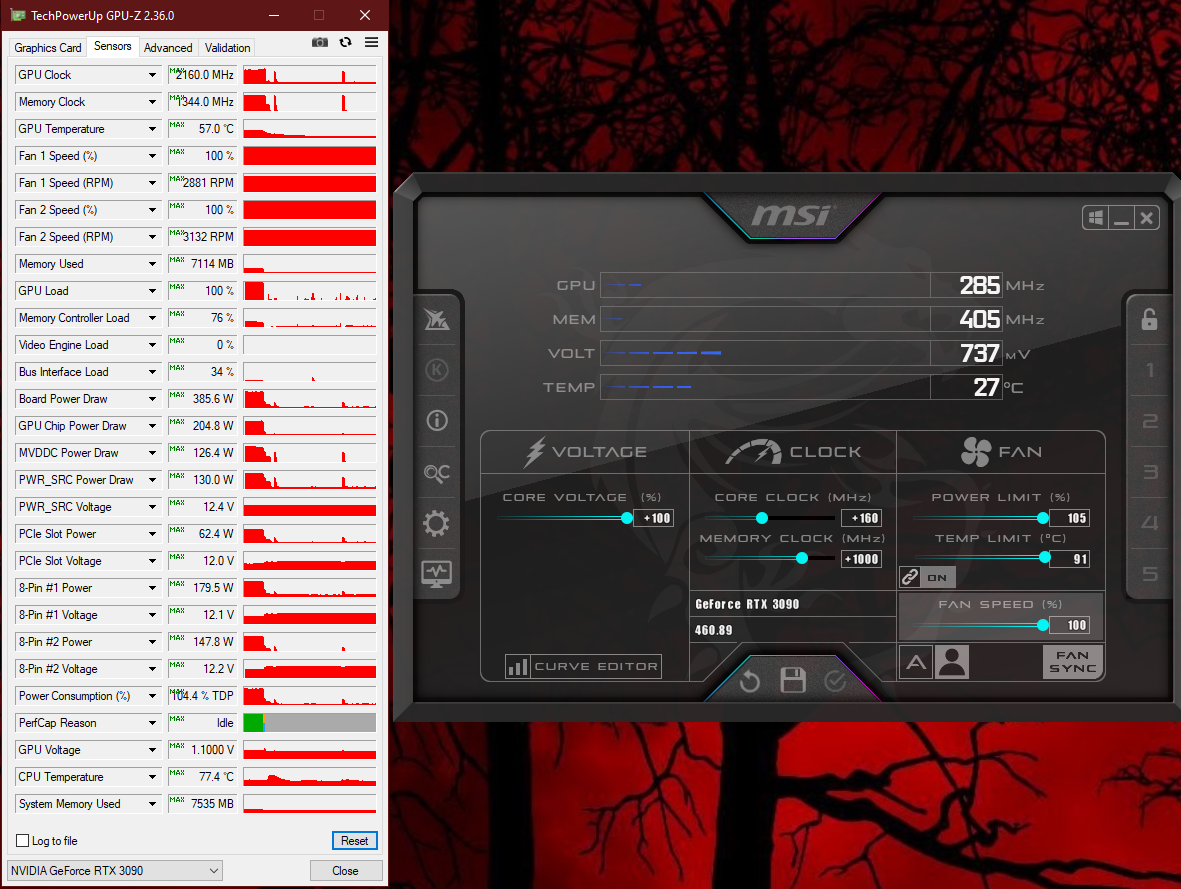Screen dimensions: 1181x889
Task: Open the Curve Editor
Action: point(584,667)
